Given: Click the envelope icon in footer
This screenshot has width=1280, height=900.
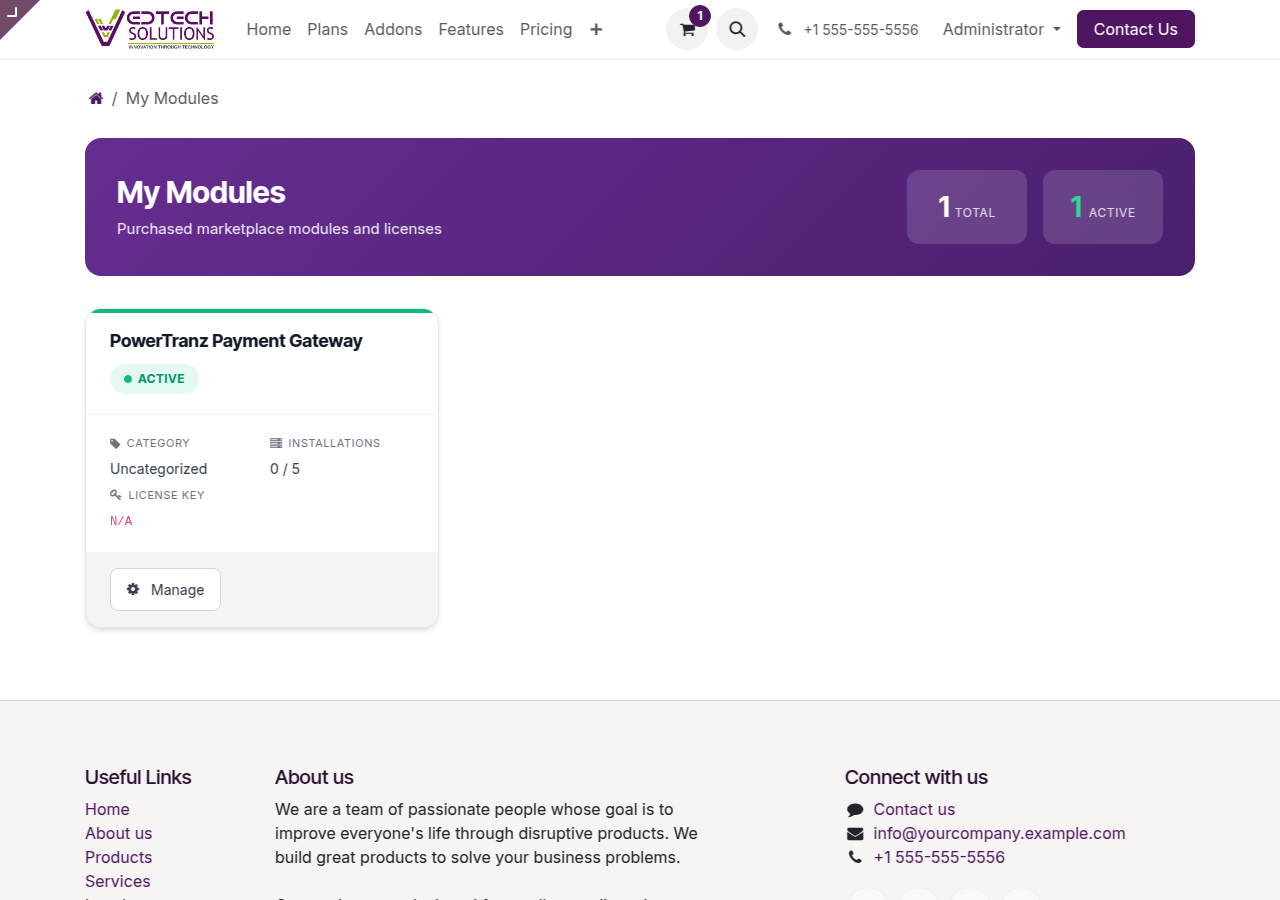Looking at the screenshot, I should (x=855, y=834).
